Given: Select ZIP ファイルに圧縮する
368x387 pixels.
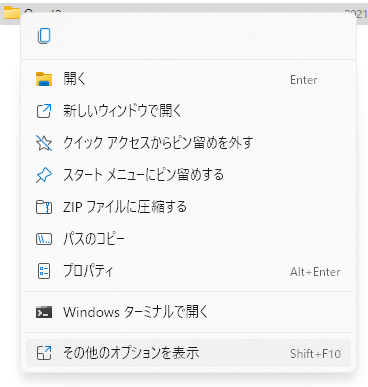Looking at the screenshot, I should coord(188,207).
